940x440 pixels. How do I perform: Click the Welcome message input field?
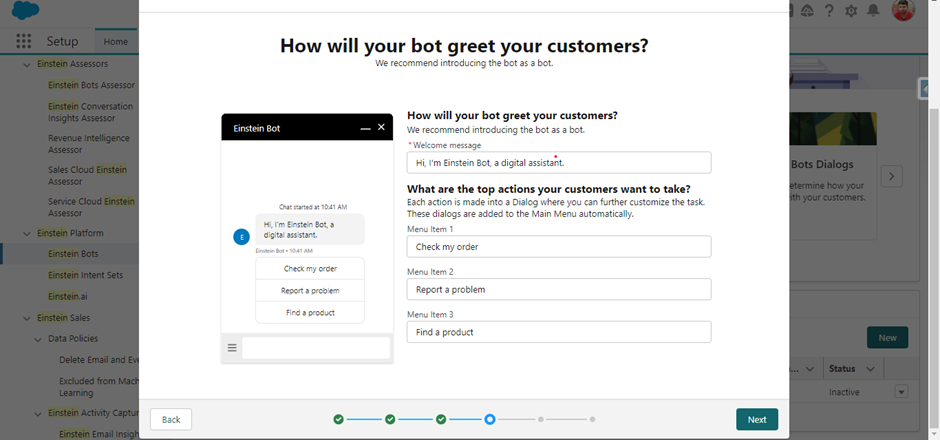(559, 162)
